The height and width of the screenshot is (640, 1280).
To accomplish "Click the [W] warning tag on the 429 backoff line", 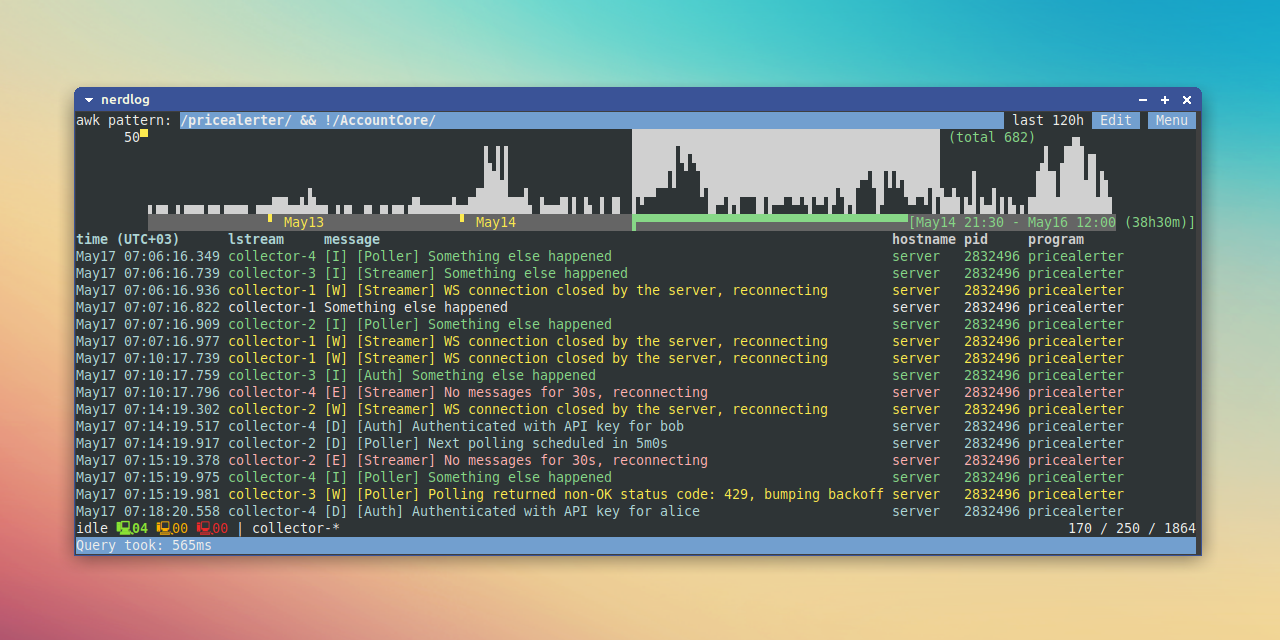I will 337,494.
